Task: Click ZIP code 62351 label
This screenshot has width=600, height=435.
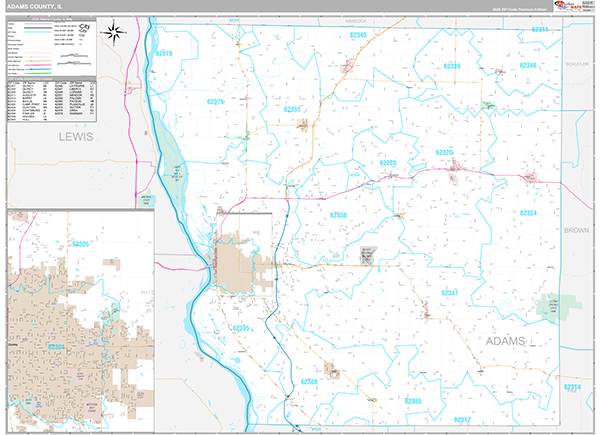Action: pyautogui.click(x=292, y=109)
